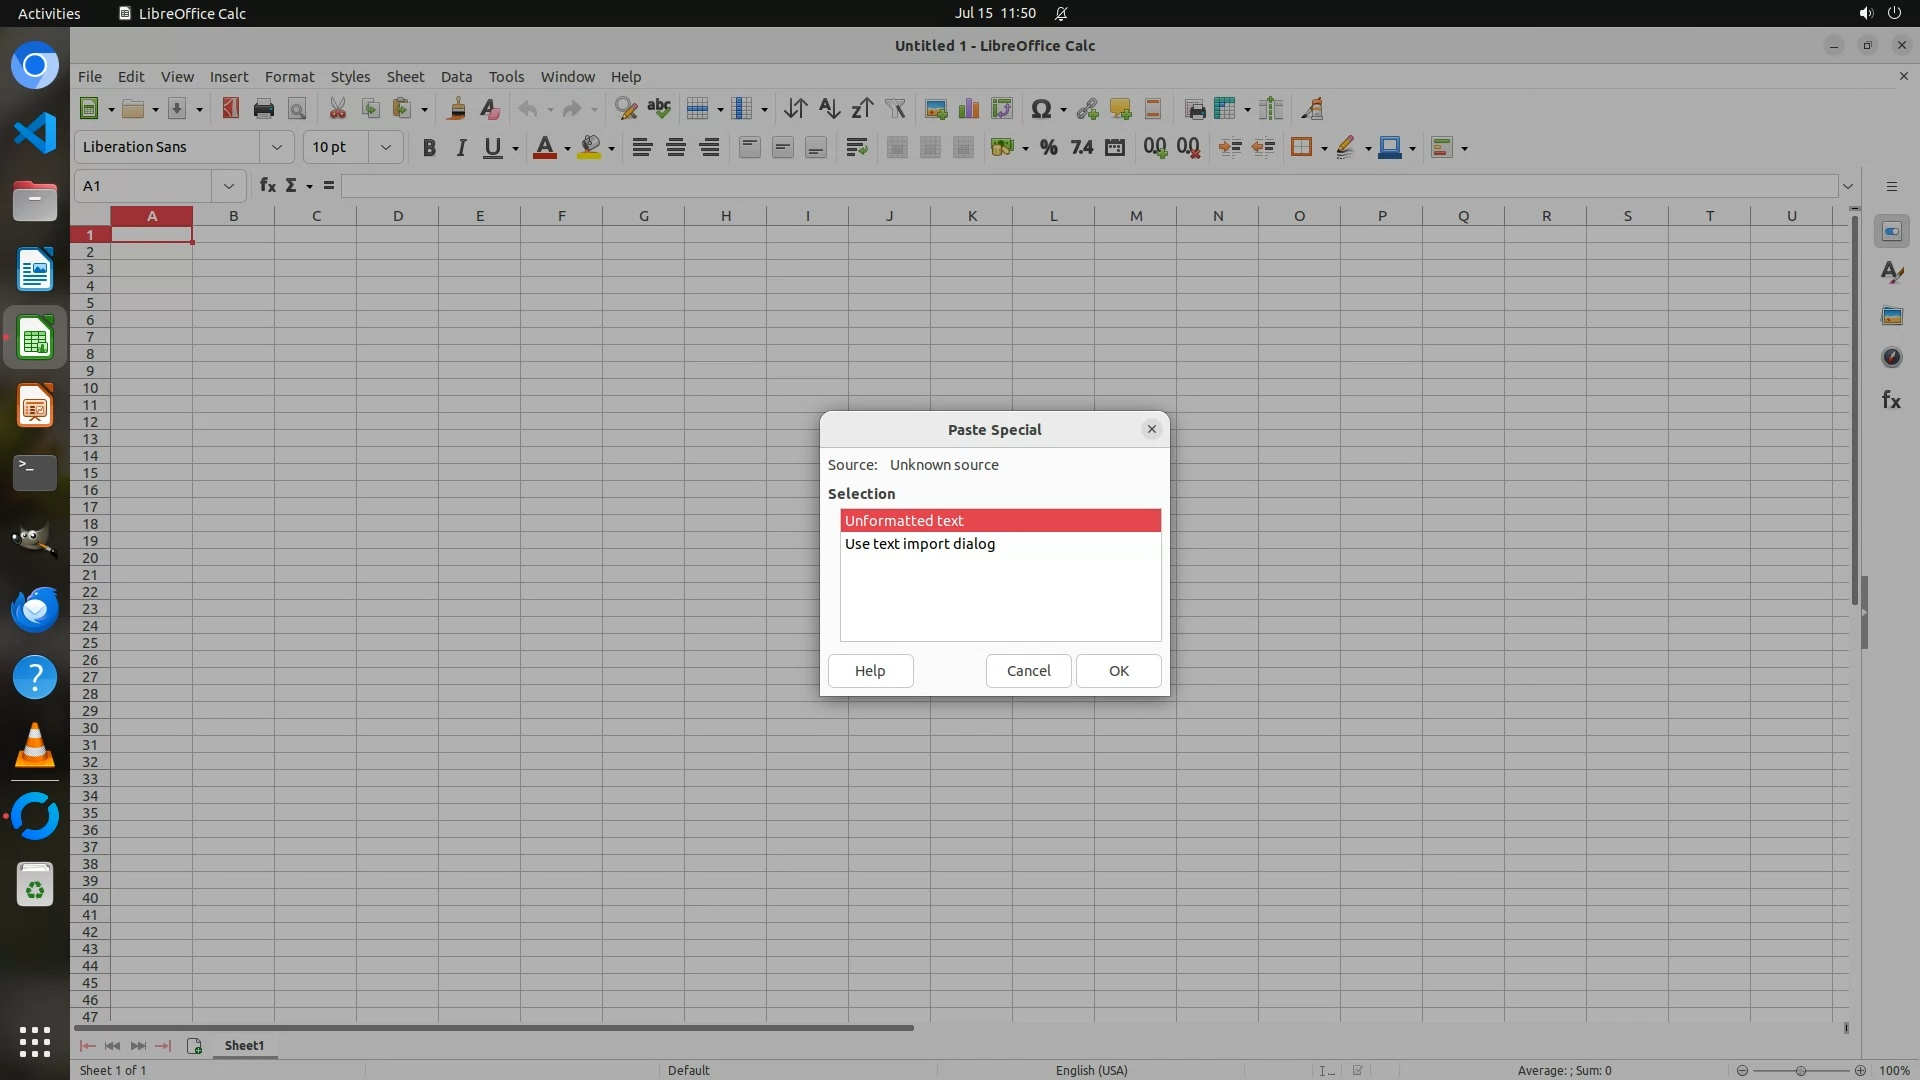The height and width of the screenshot is (1080, 1920).
Task: Click the Format as Percent icon
Action: [1048, 147]
